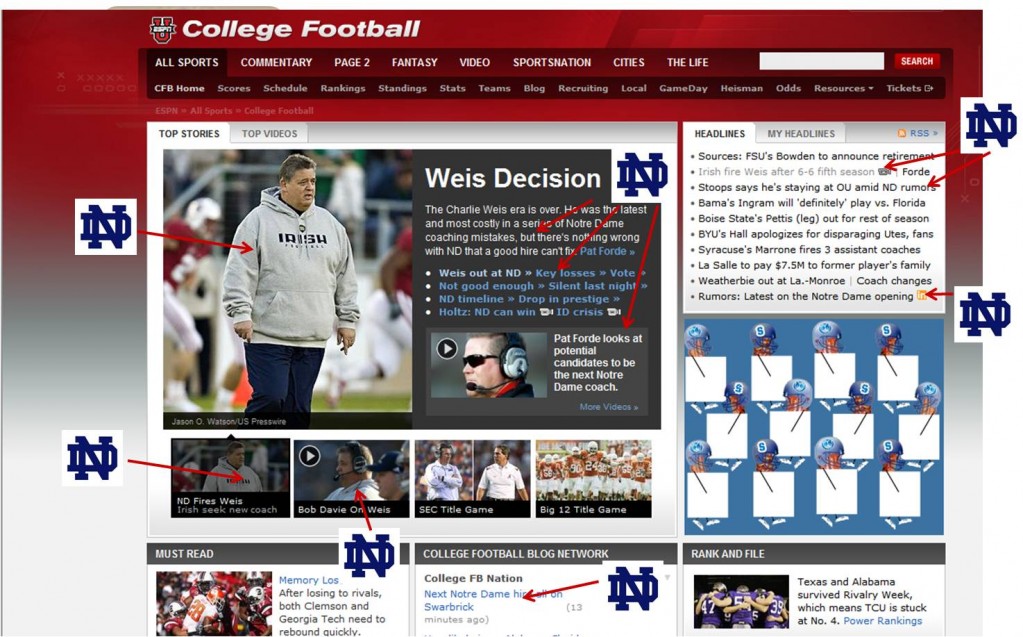Click the video icon after 'ID crisis'
1023x637 pixels.
tap(613, 312)
